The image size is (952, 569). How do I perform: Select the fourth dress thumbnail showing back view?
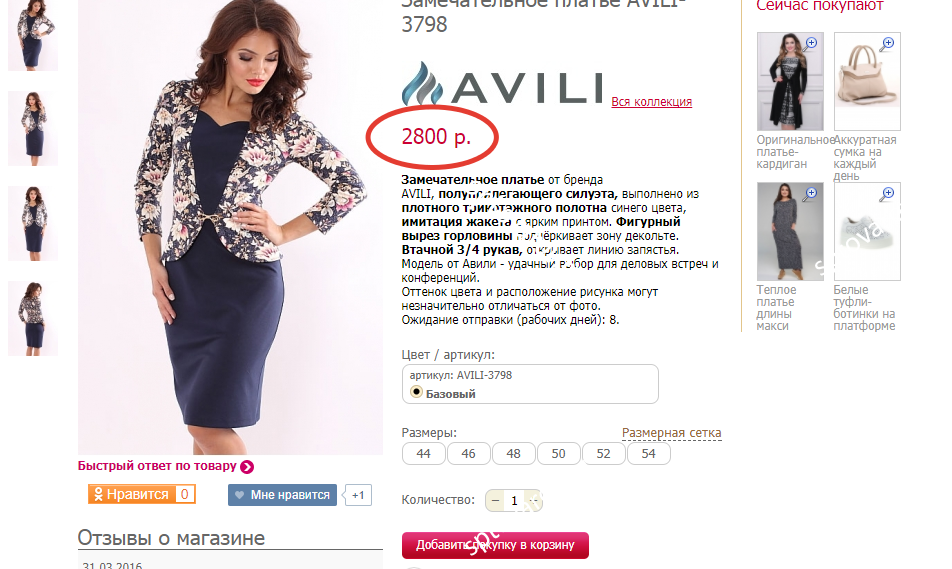click(33, 318)
